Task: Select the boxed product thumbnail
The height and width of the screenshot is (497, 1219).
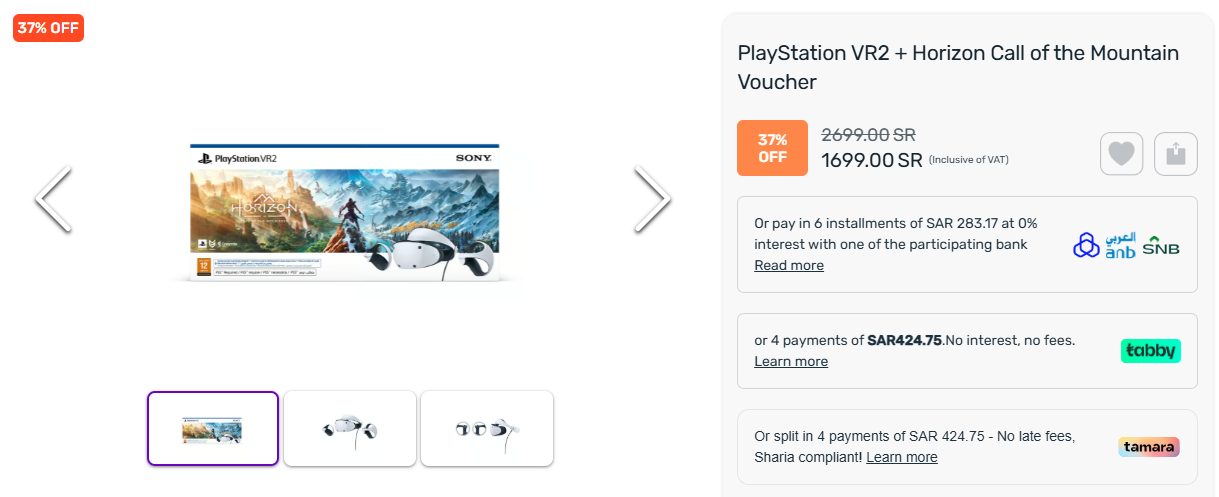Action: click(x=213, y=428)
